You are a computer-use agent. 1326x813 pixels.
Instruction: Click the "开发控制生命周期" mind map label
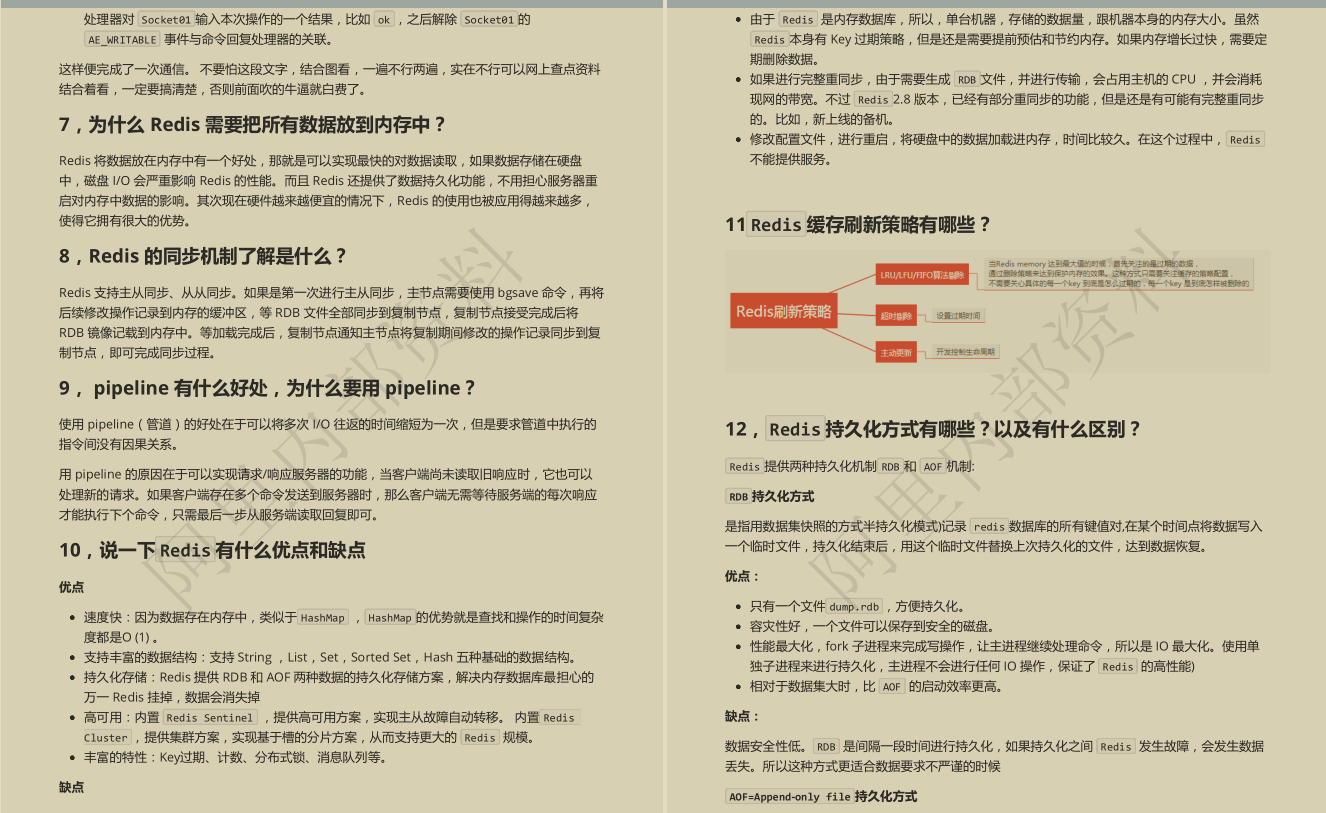coord(965,352)
